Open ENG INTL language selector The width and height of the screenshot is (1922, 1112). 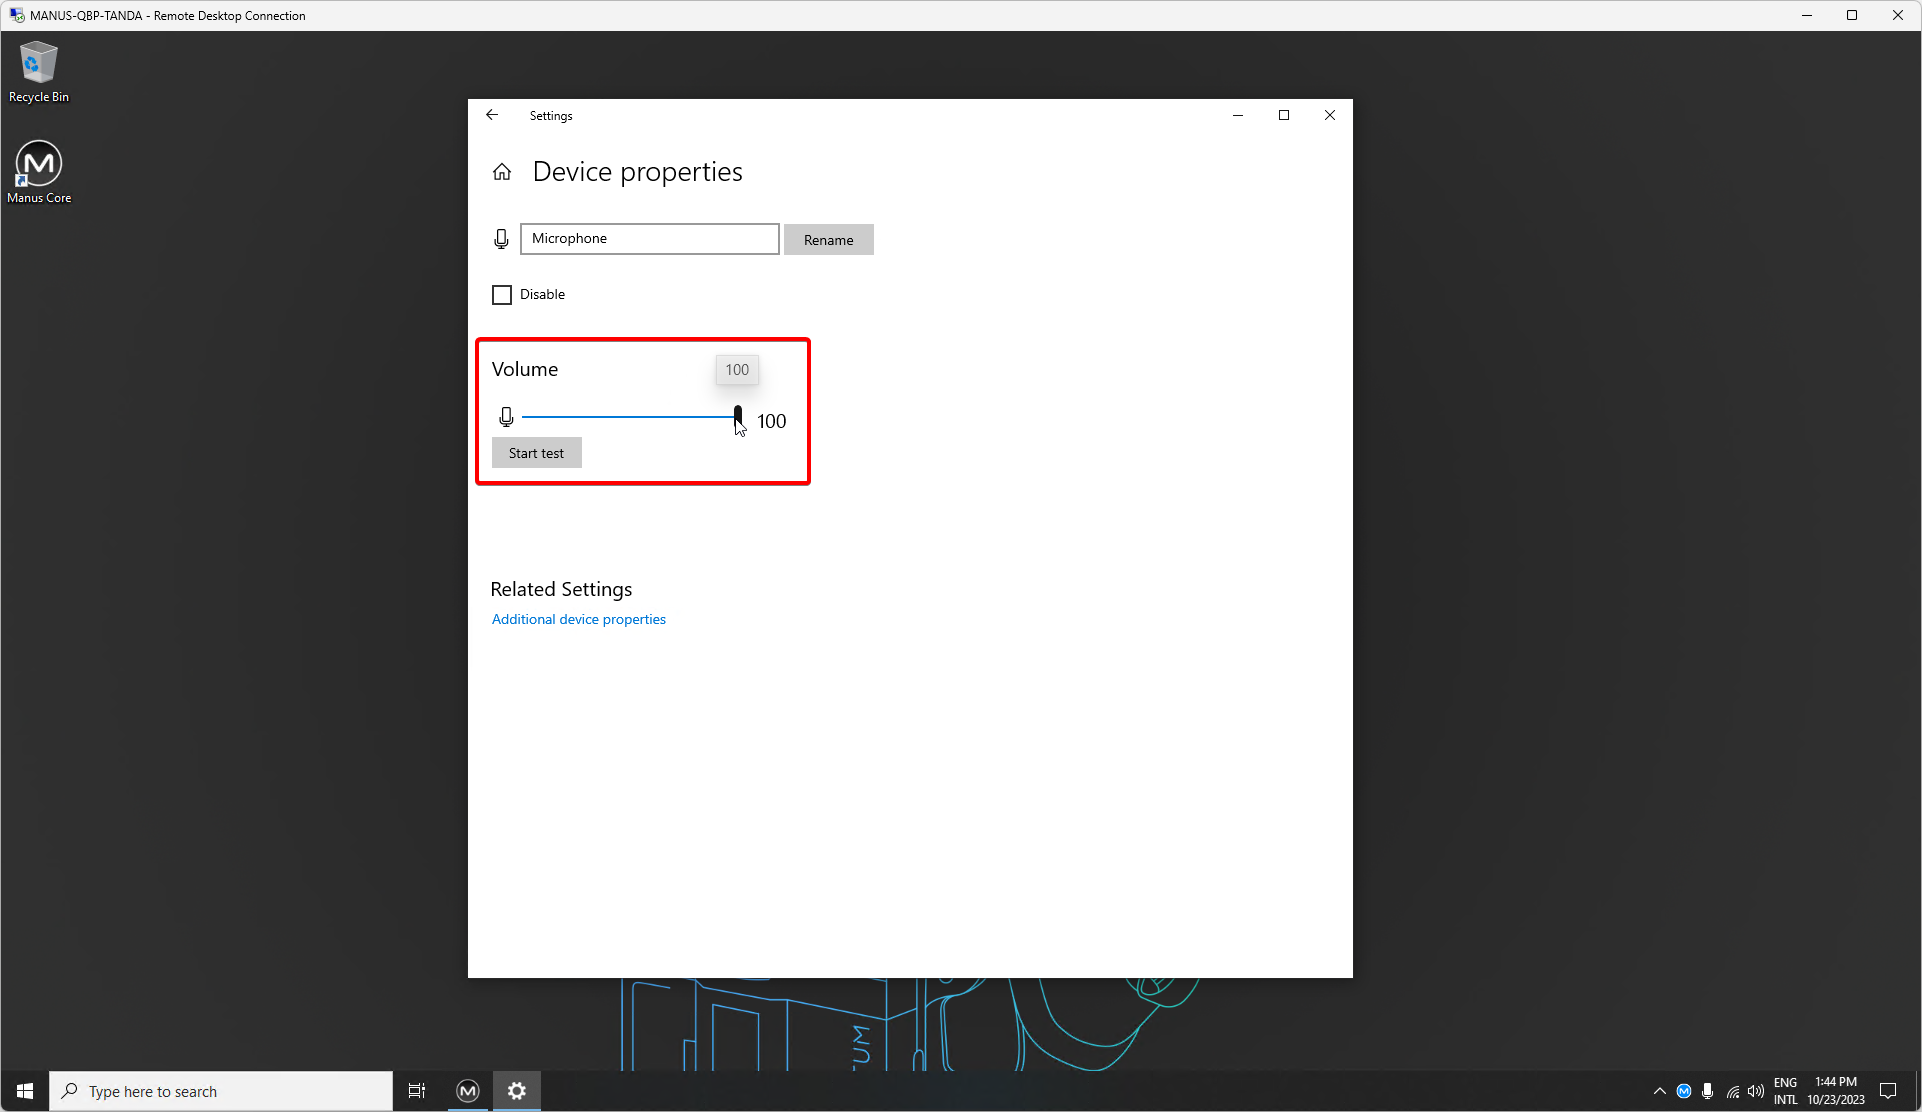(x=1786, y=1091)
